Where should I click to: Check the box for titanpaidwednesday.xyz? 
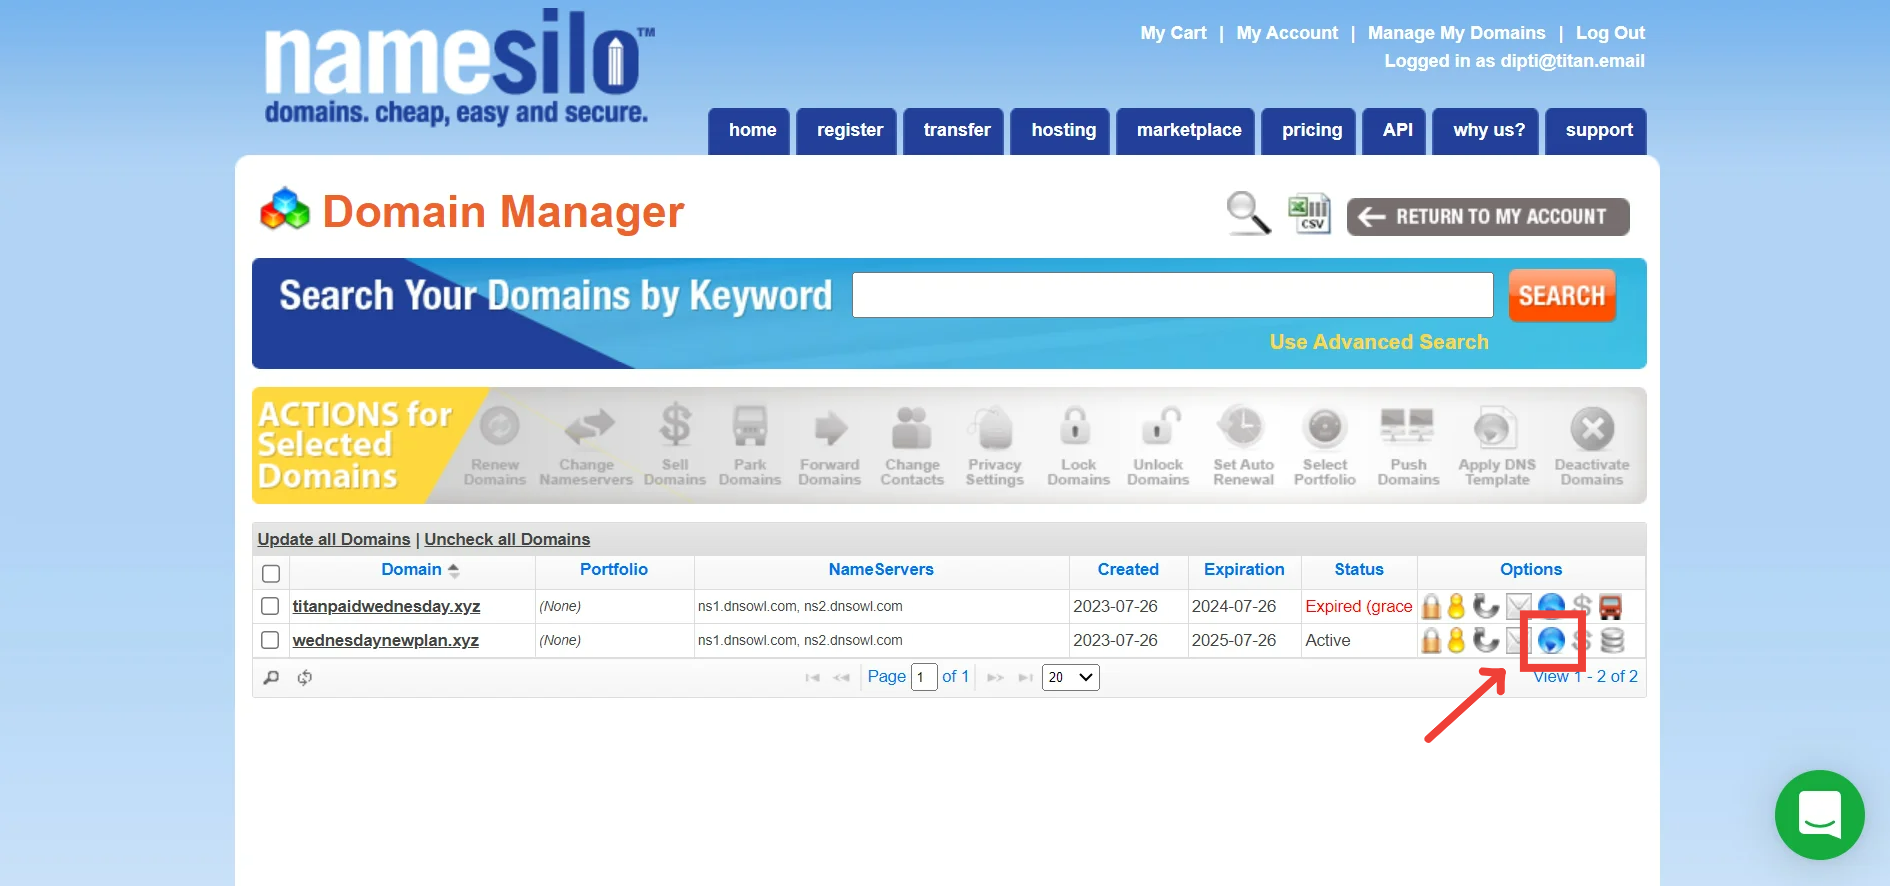[x=270, y=606]
